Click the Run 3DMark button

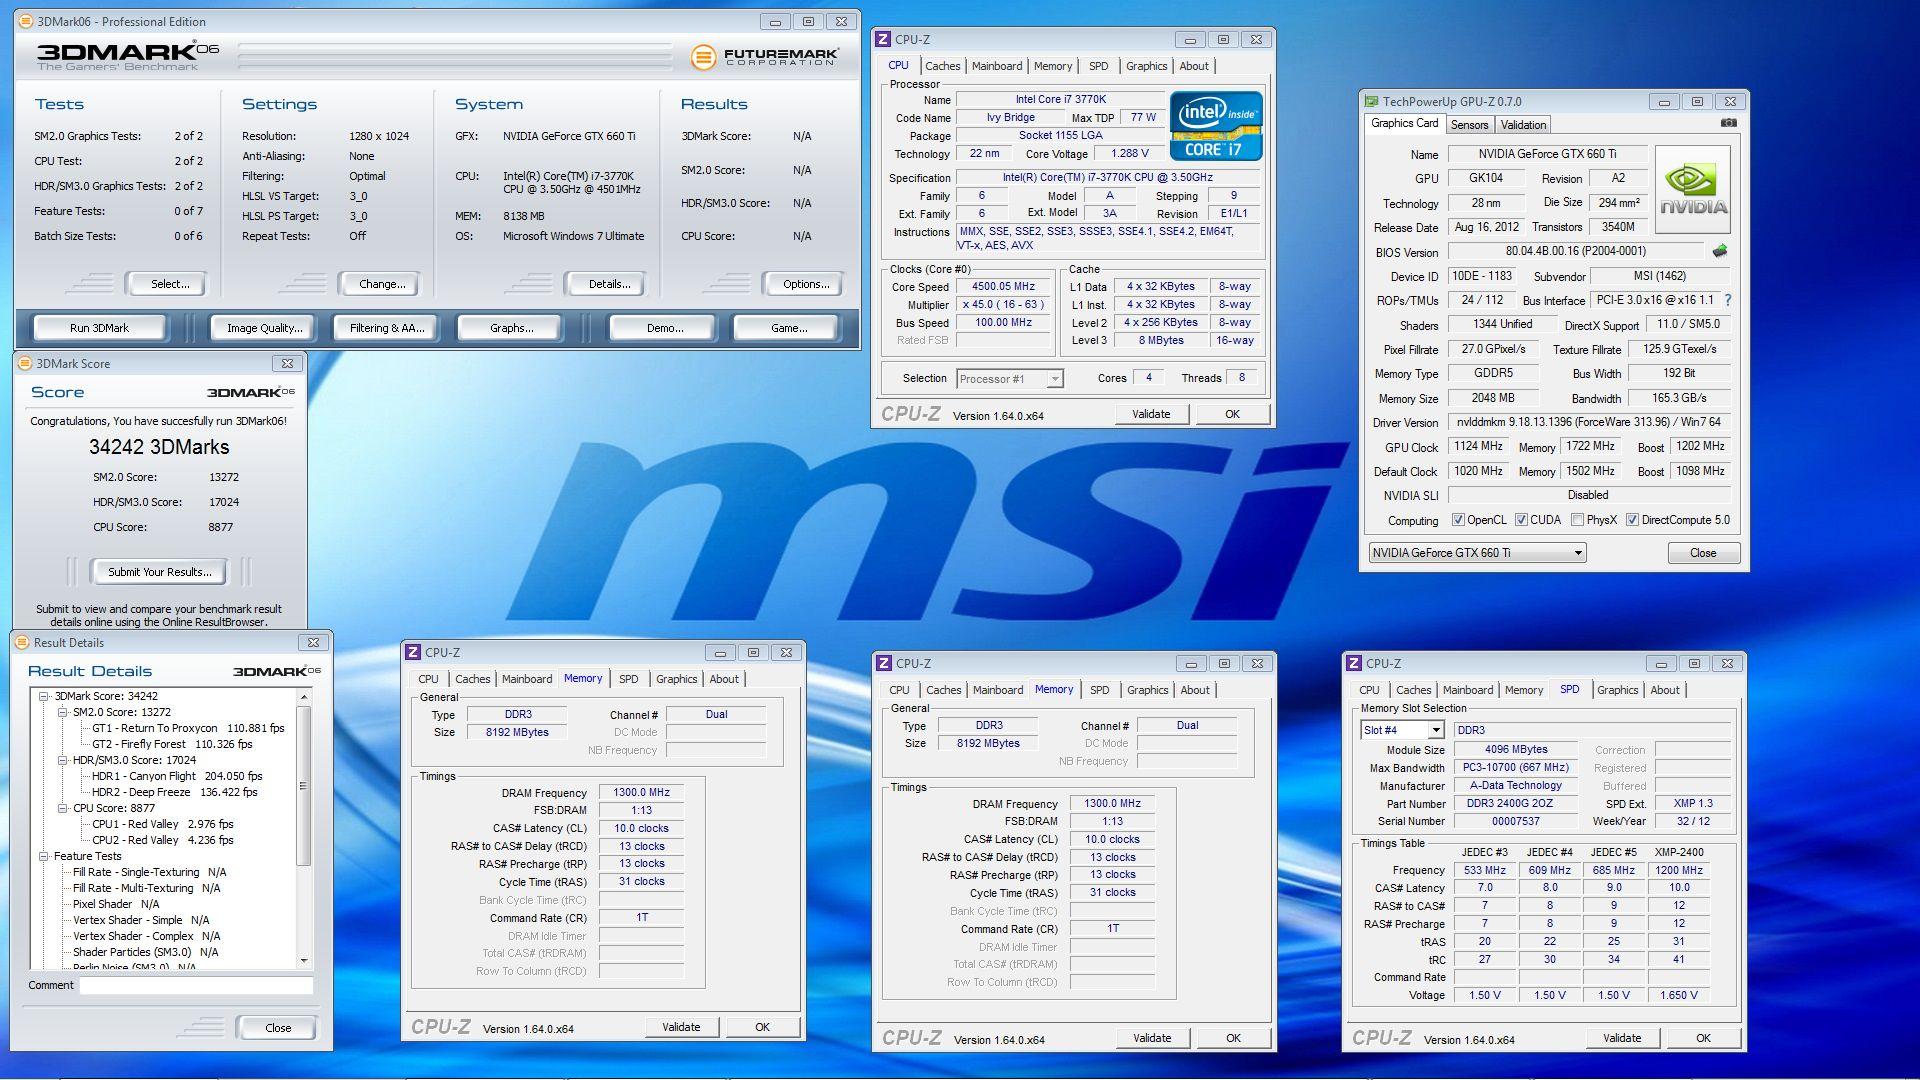point(99,328)
